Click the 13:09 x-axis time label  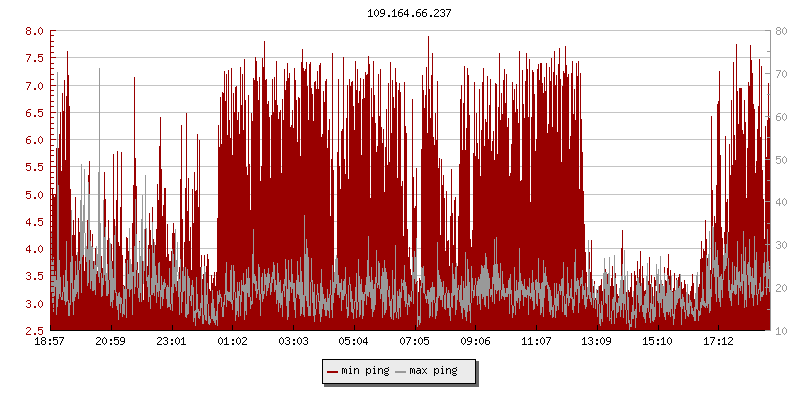tap(597, 341)
